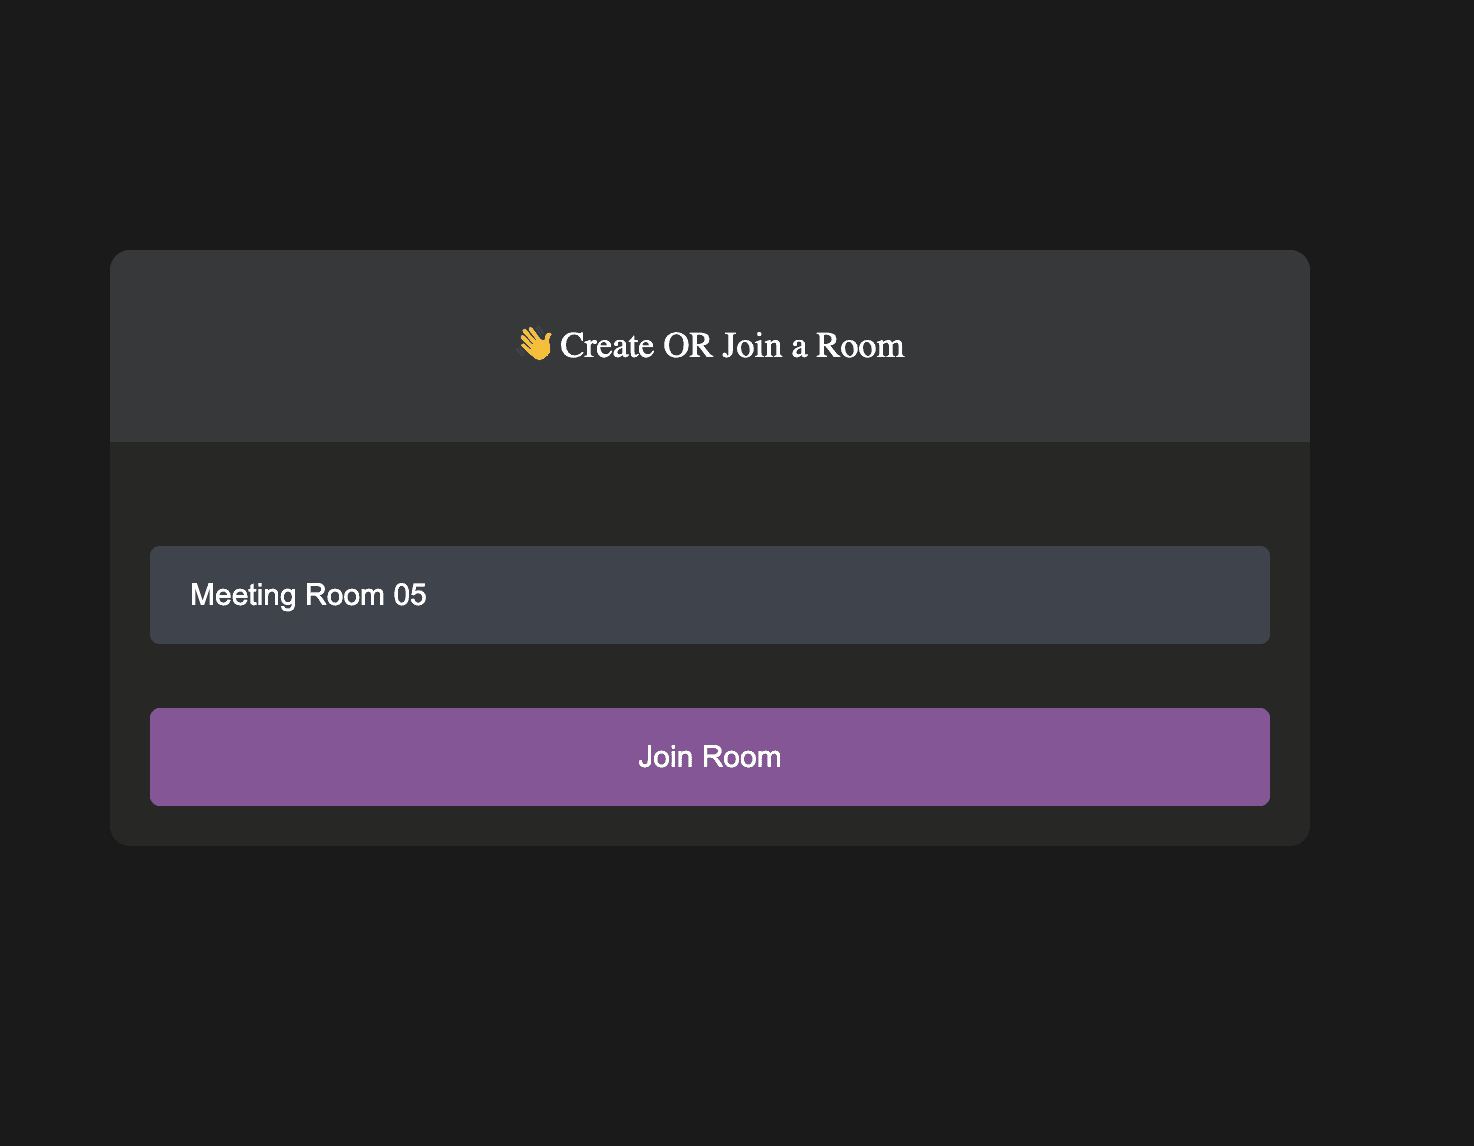Click the dark background below the card
Screen dimensions: 1474x1146
pyautogui.click(x=709, y=990)
